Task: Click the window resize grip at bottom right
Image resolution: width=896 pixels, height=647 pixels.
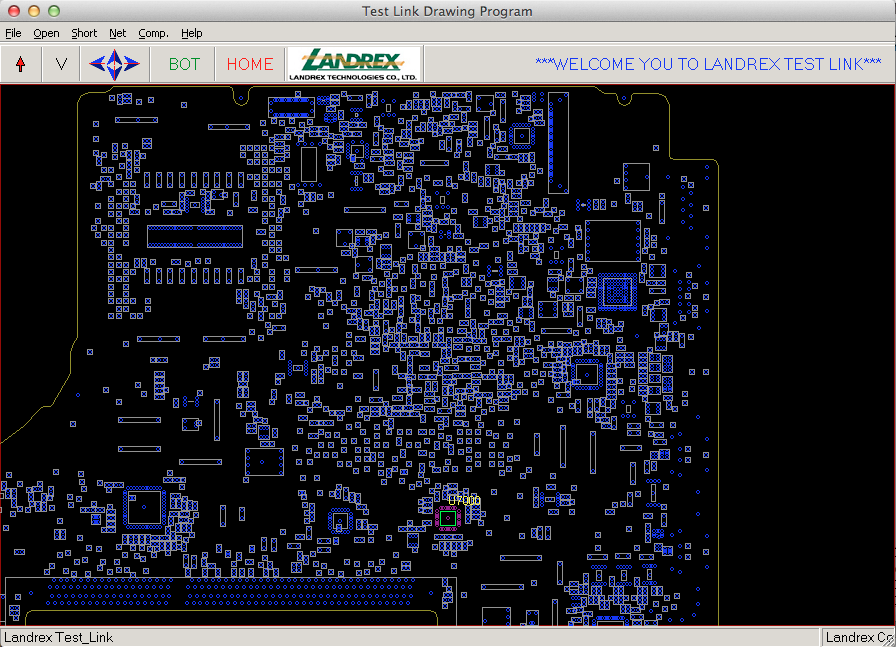Action: 890,641
